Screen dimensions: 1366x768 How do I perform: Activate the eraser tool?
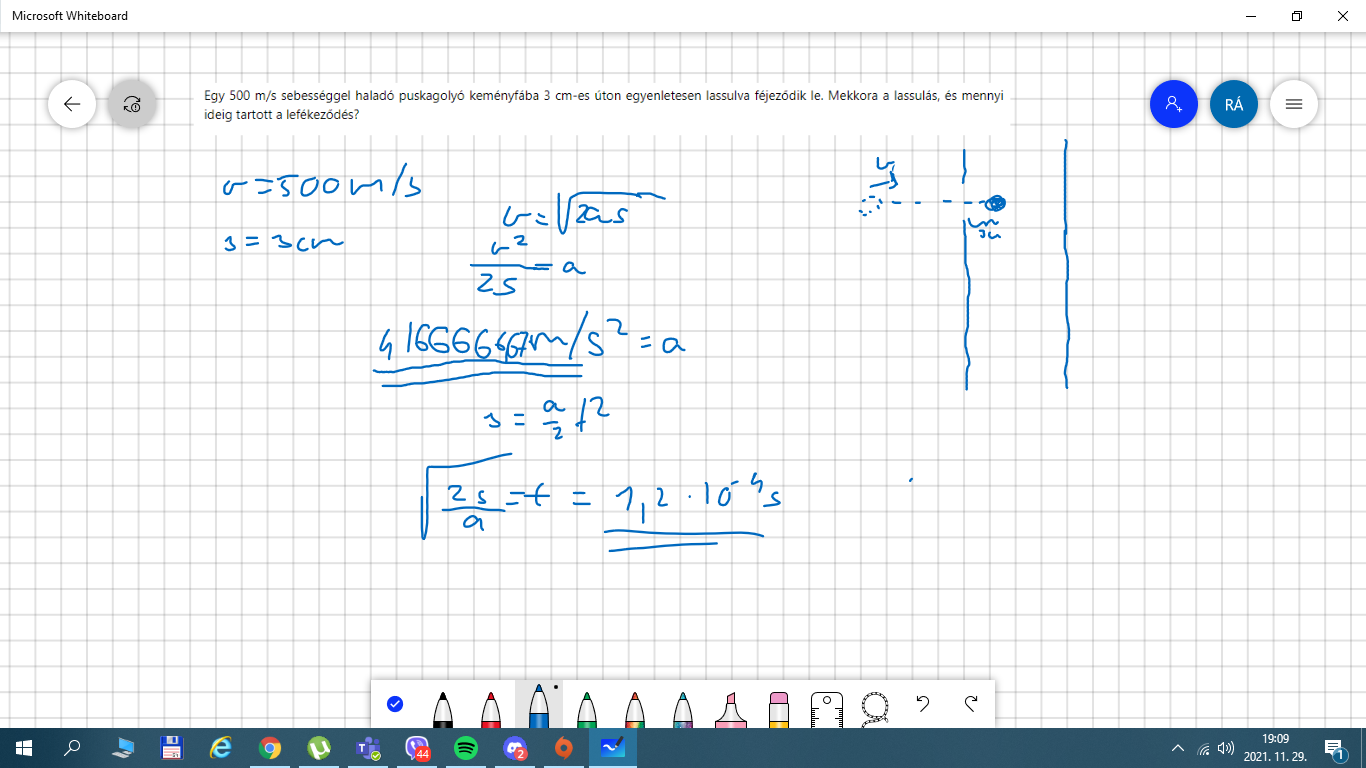tap(779, 708)
